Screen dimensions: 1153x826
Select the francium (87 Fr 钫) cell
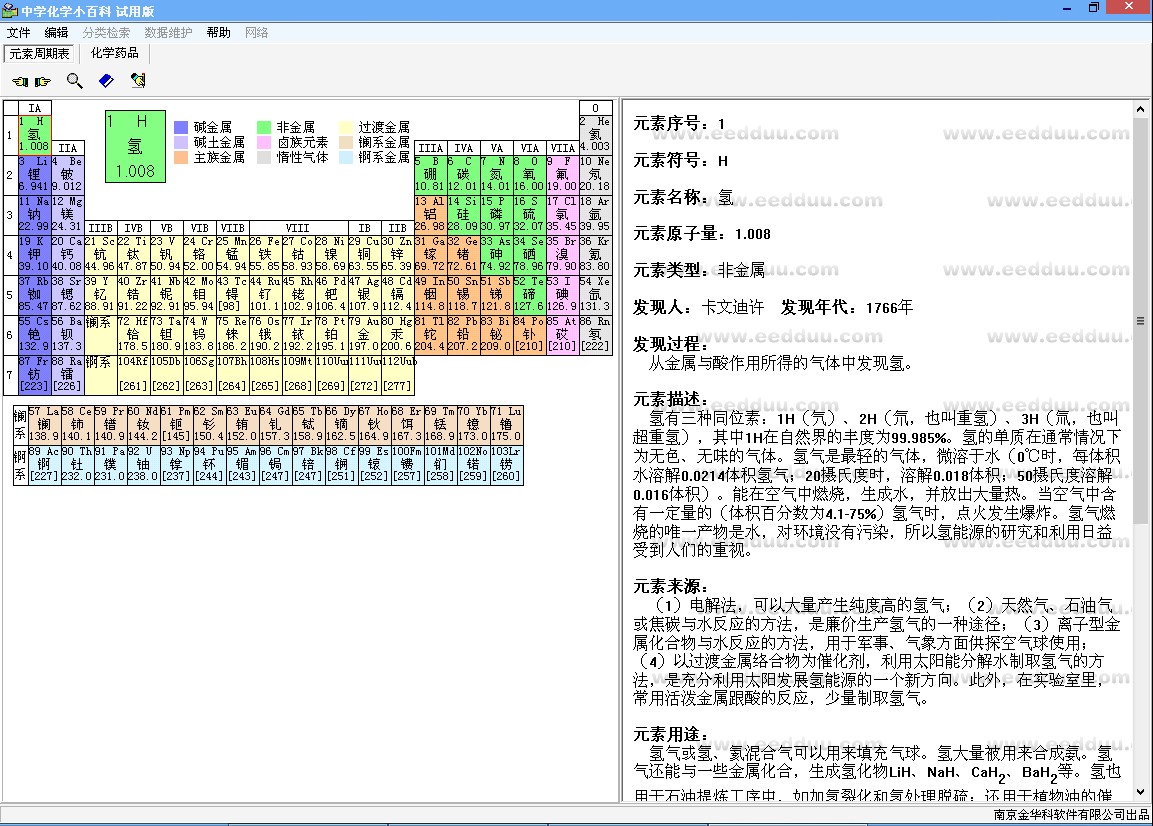click(x=35, y=374)
